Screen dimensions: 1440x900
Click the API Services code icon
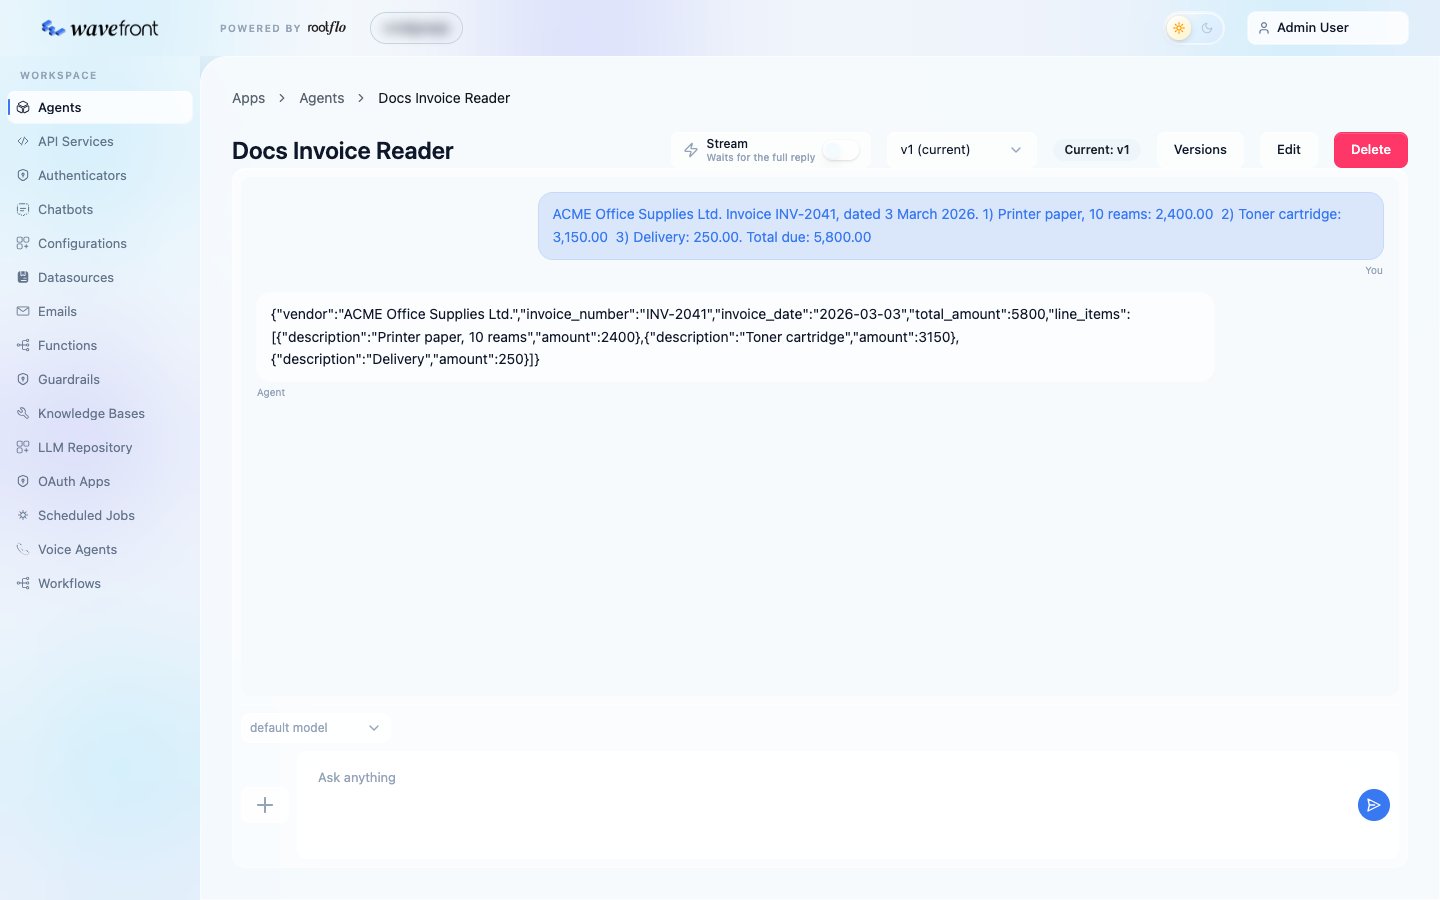(x=23, y=141)
